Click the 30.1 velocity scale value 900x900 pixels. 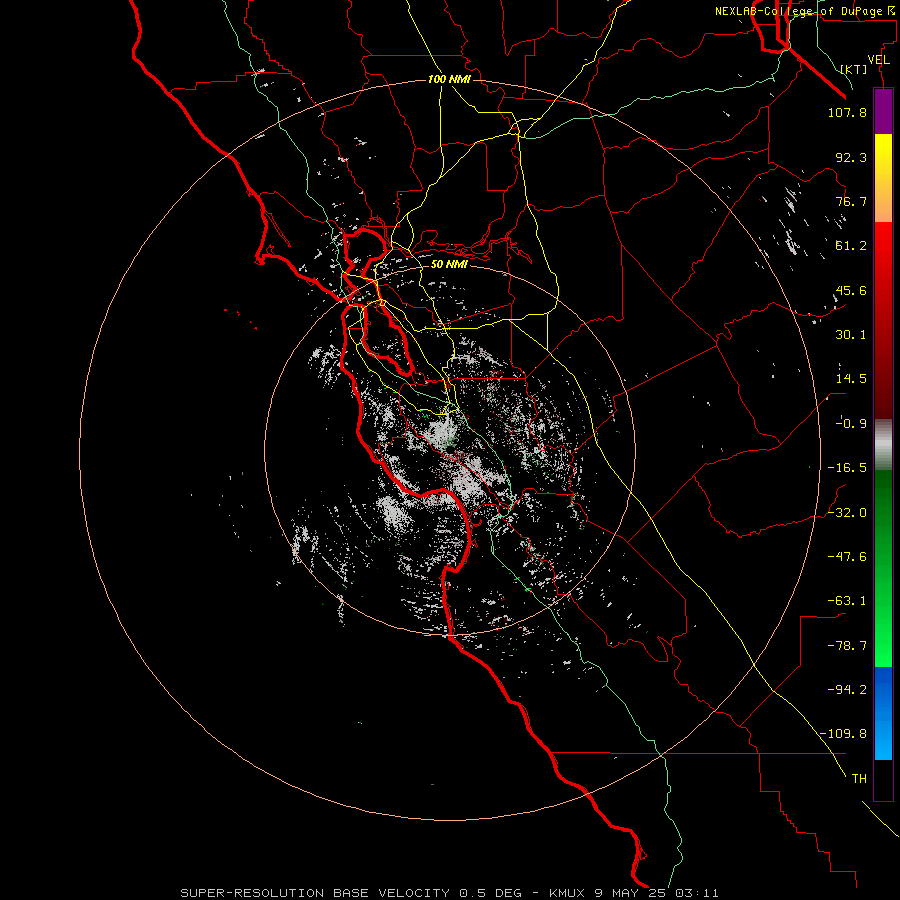click(x=851, y=335)
